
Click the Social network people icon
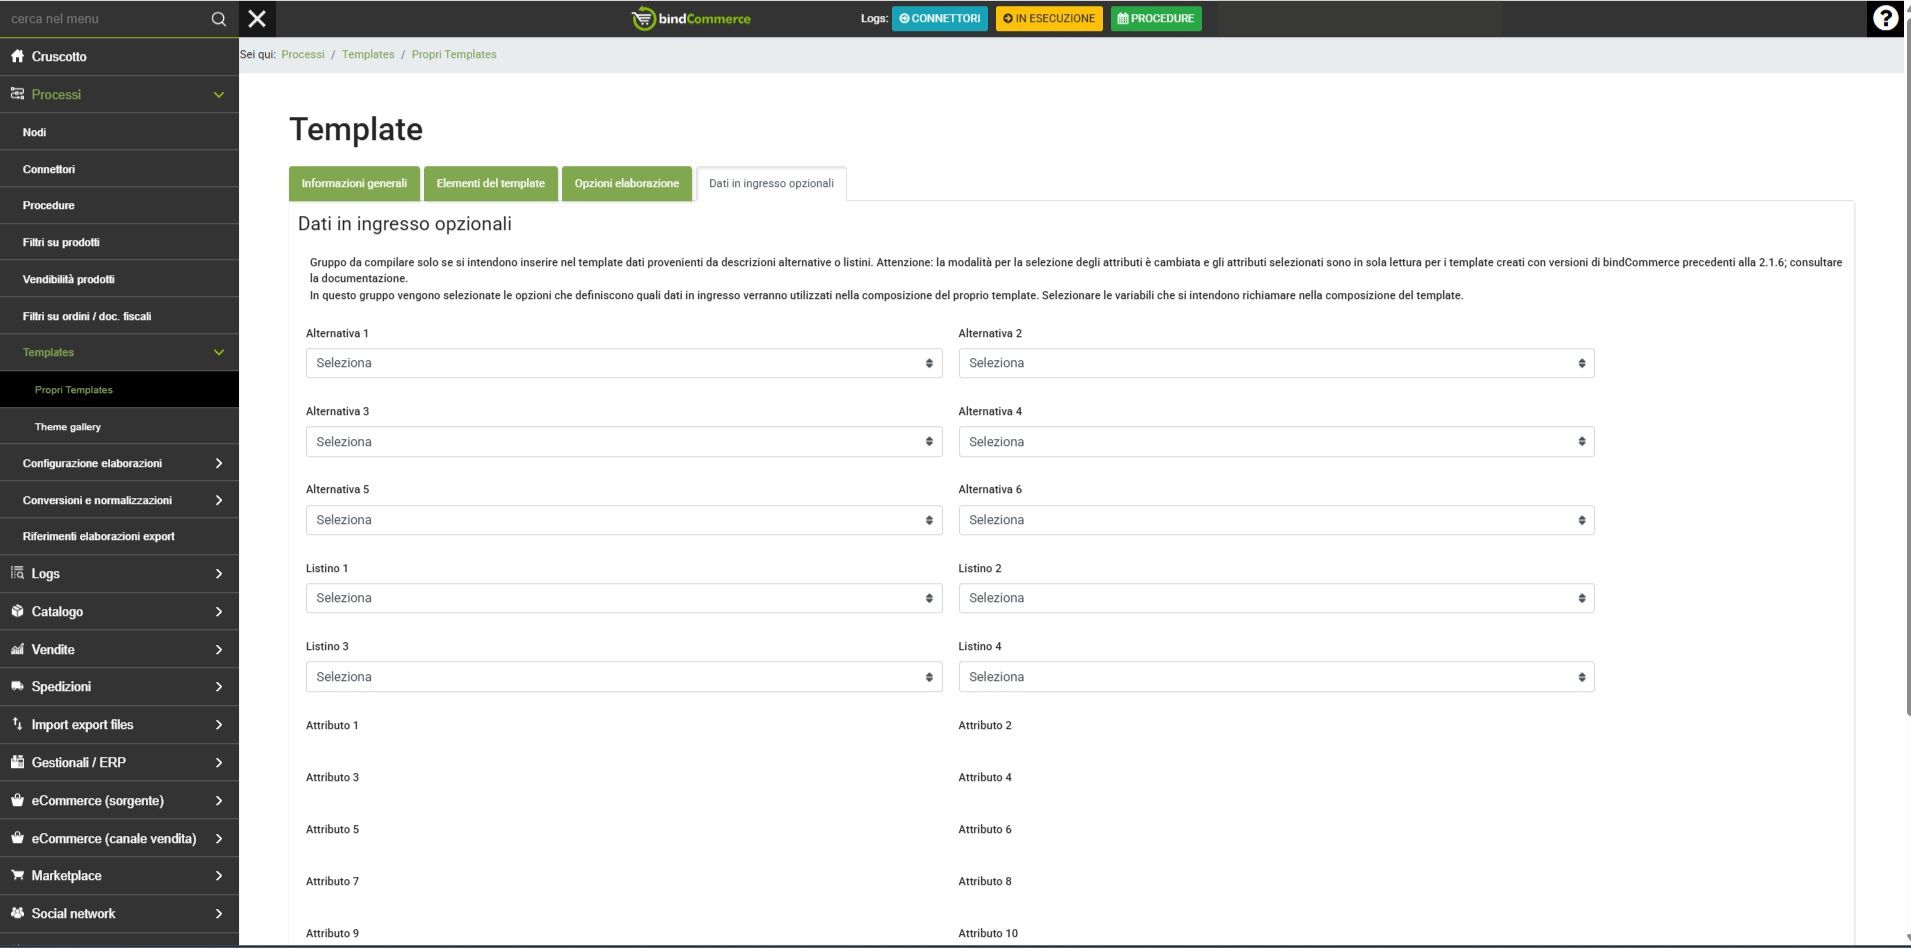pos(17,913)
